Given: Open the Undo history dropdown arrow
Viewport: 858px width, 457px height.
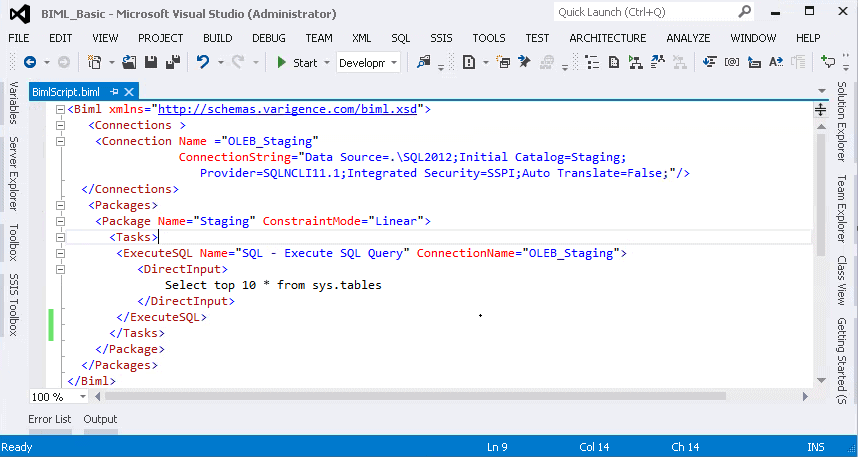Looking at the screenshot, I should pos(221,62).
